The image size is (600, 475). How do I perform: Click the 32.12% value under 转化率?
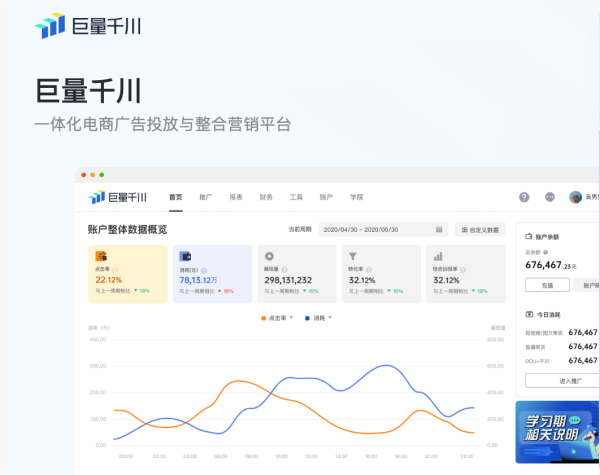coord(362,280)
